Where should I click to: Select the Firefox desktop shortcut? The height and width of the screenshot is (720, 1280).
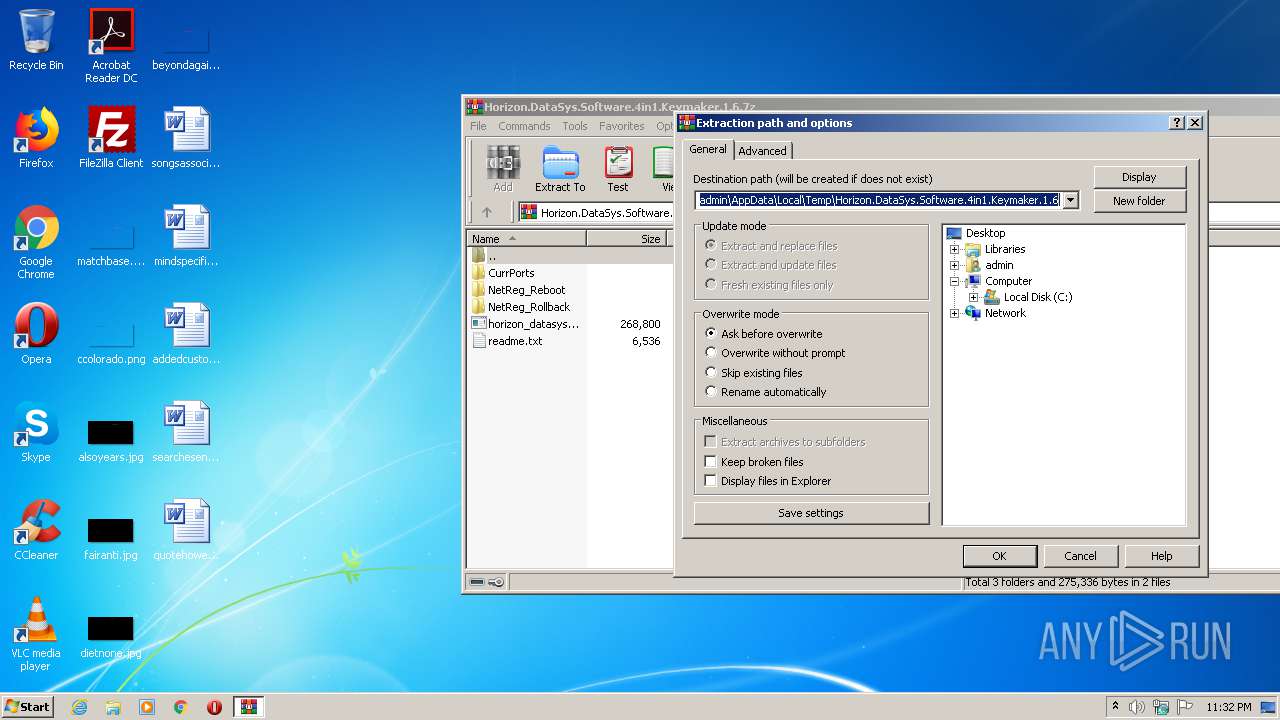click(x=36, y=138)
